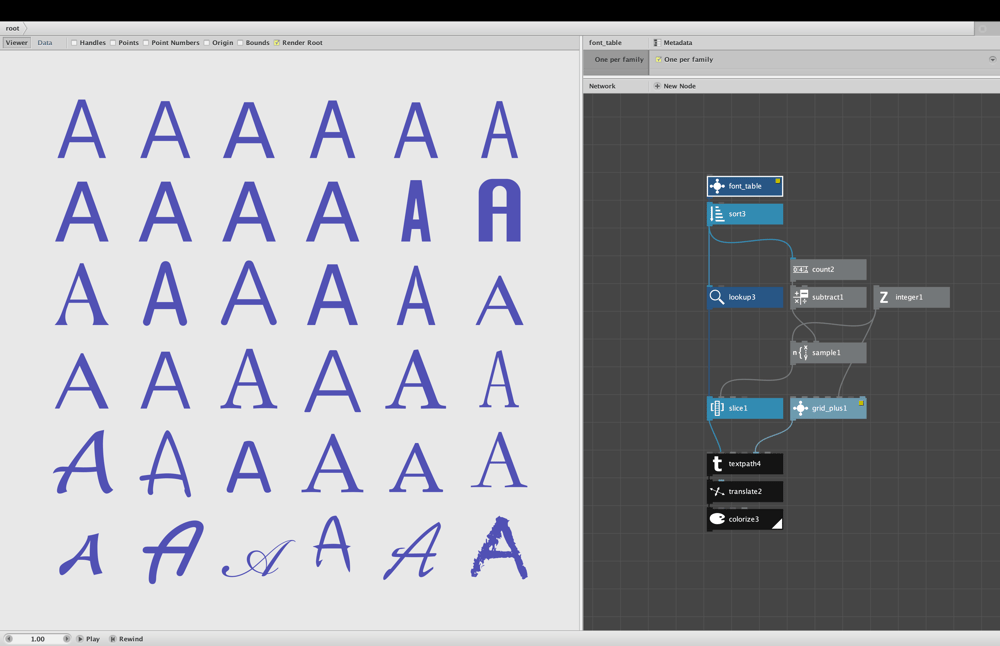The height and width of the screenshot is (646, 1000).
Task: Click the colorize3 node label
Action: tap(744, 519)
